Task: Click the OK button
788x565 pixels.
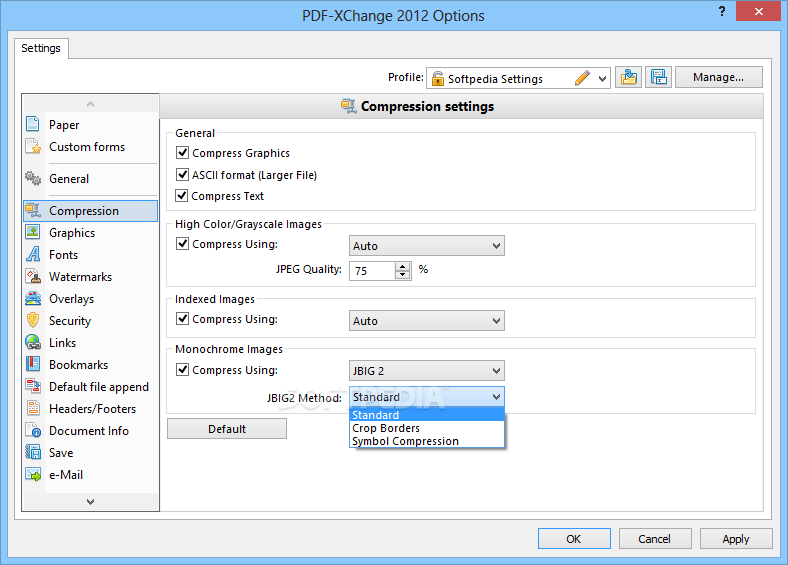Action: click(574, 539)
